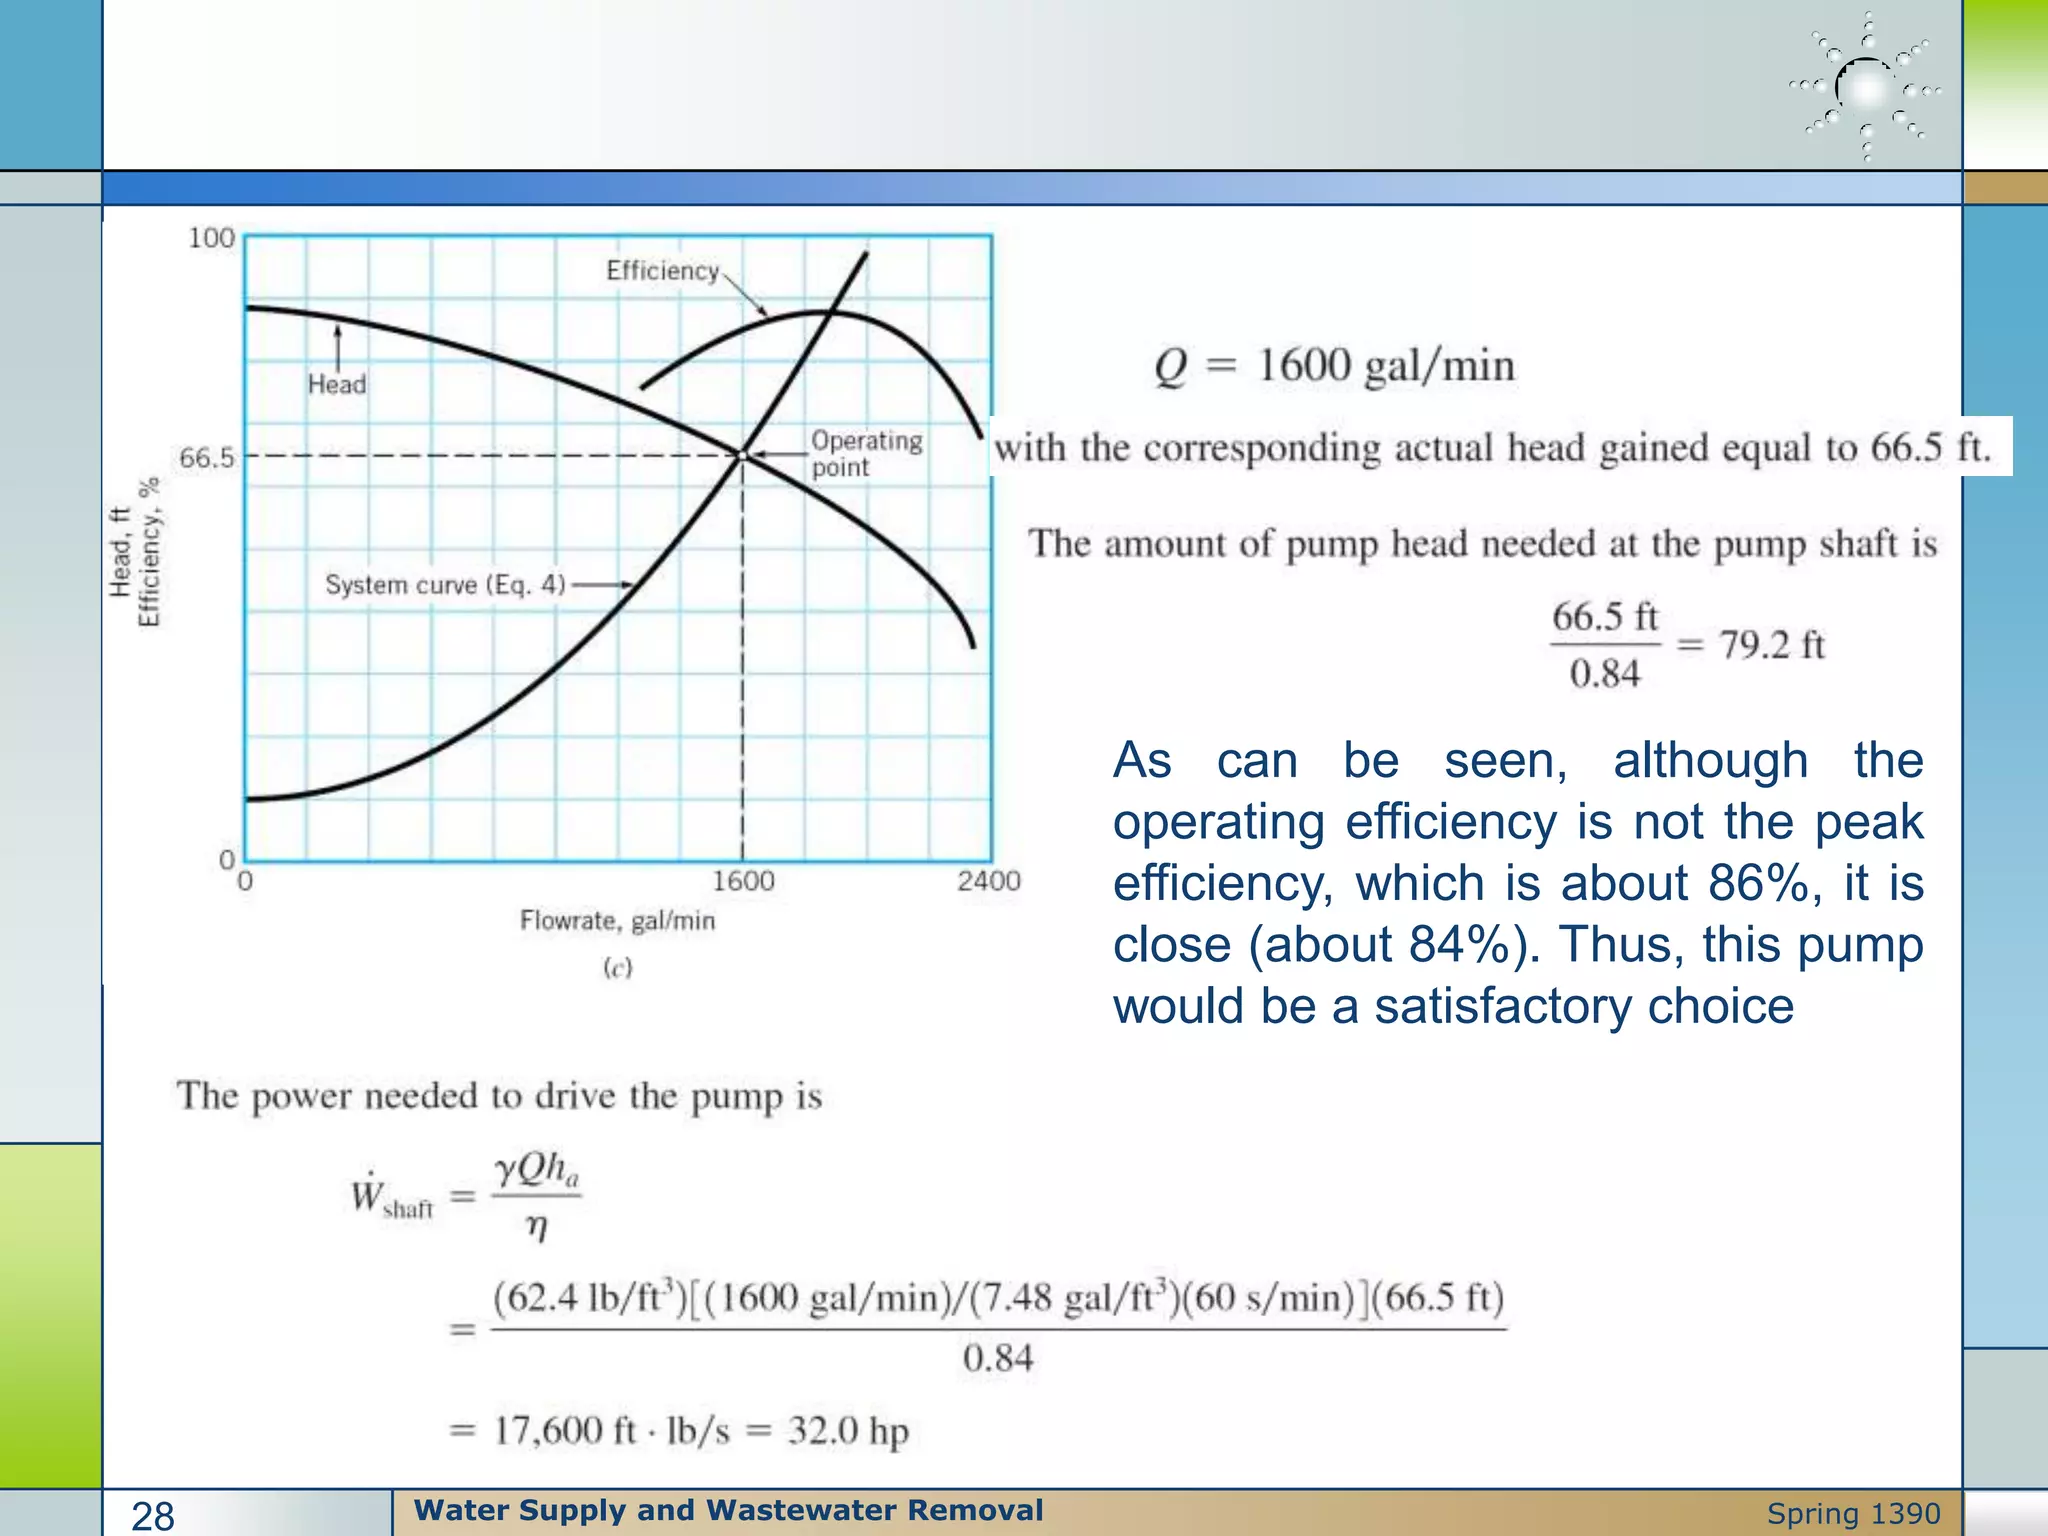This screenshot has height=1536, width=2048.
Task: Click the satisfactory choice paragraph text
Action: point(1517,882)
